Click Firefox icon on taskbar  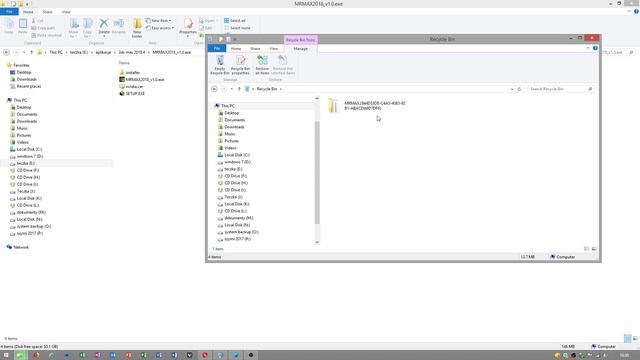(36, 355)
